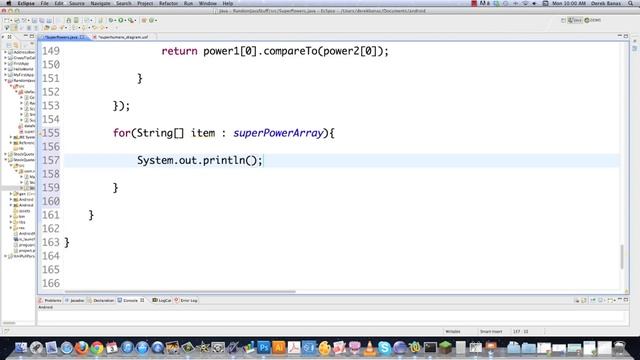640x360 pixels.
Task: Open VLC from the Dock
Action: pos(369,348)
